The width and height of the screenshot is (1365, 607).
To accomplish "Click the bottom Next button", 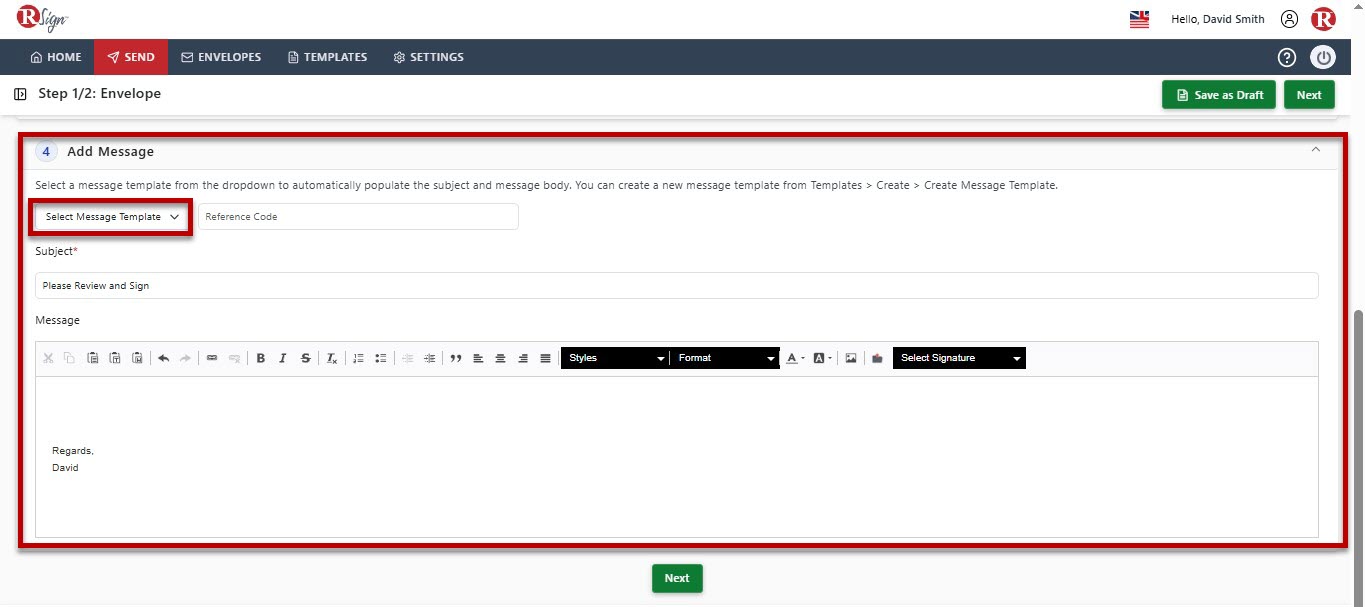I will 677,578.
